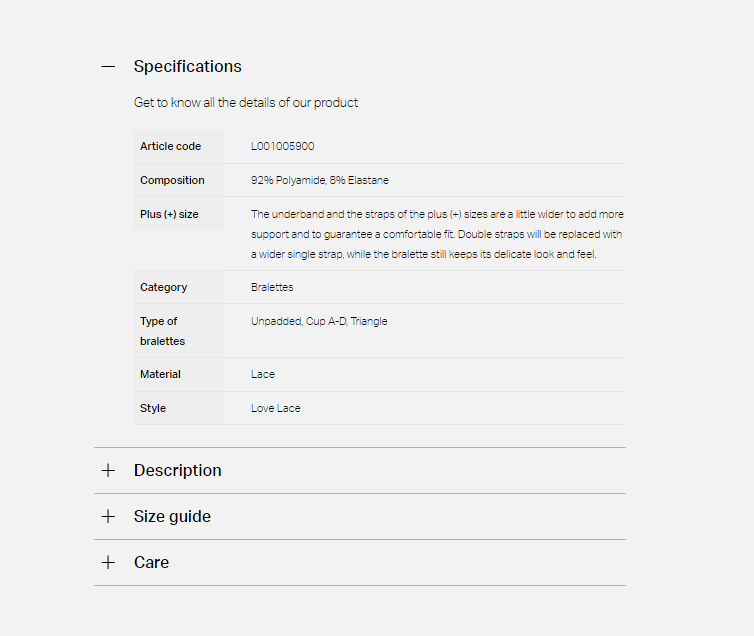The image size is (754, 636).
Task: Click the Get to know details subtitle
Action: click(246, 103)
